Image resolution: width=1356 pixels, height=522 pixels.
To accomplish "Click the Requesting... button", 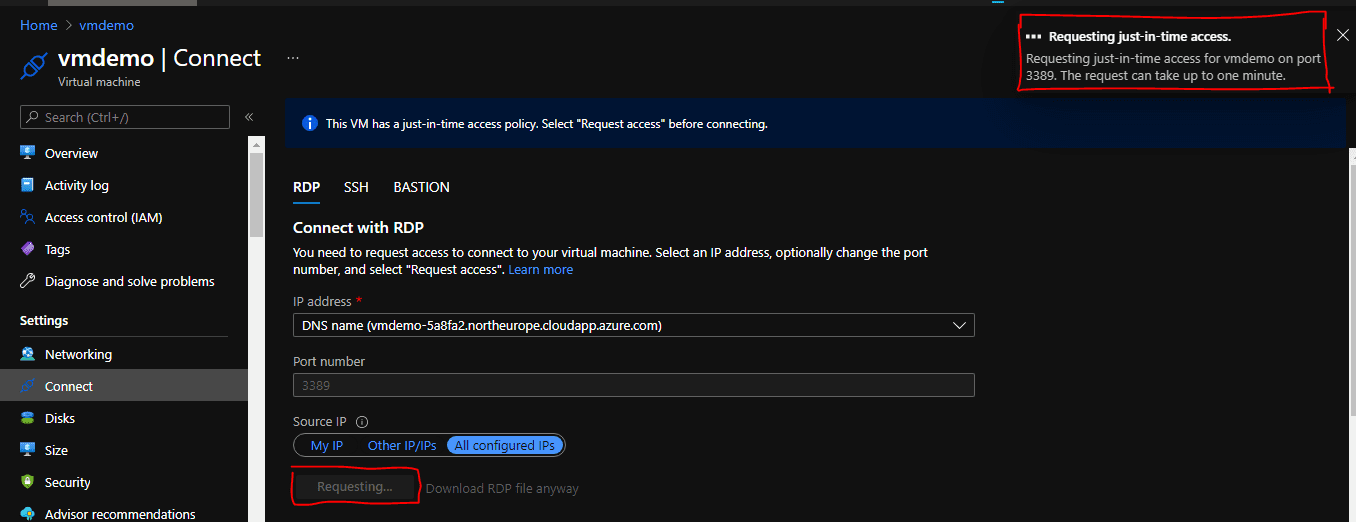I will 355,487.
